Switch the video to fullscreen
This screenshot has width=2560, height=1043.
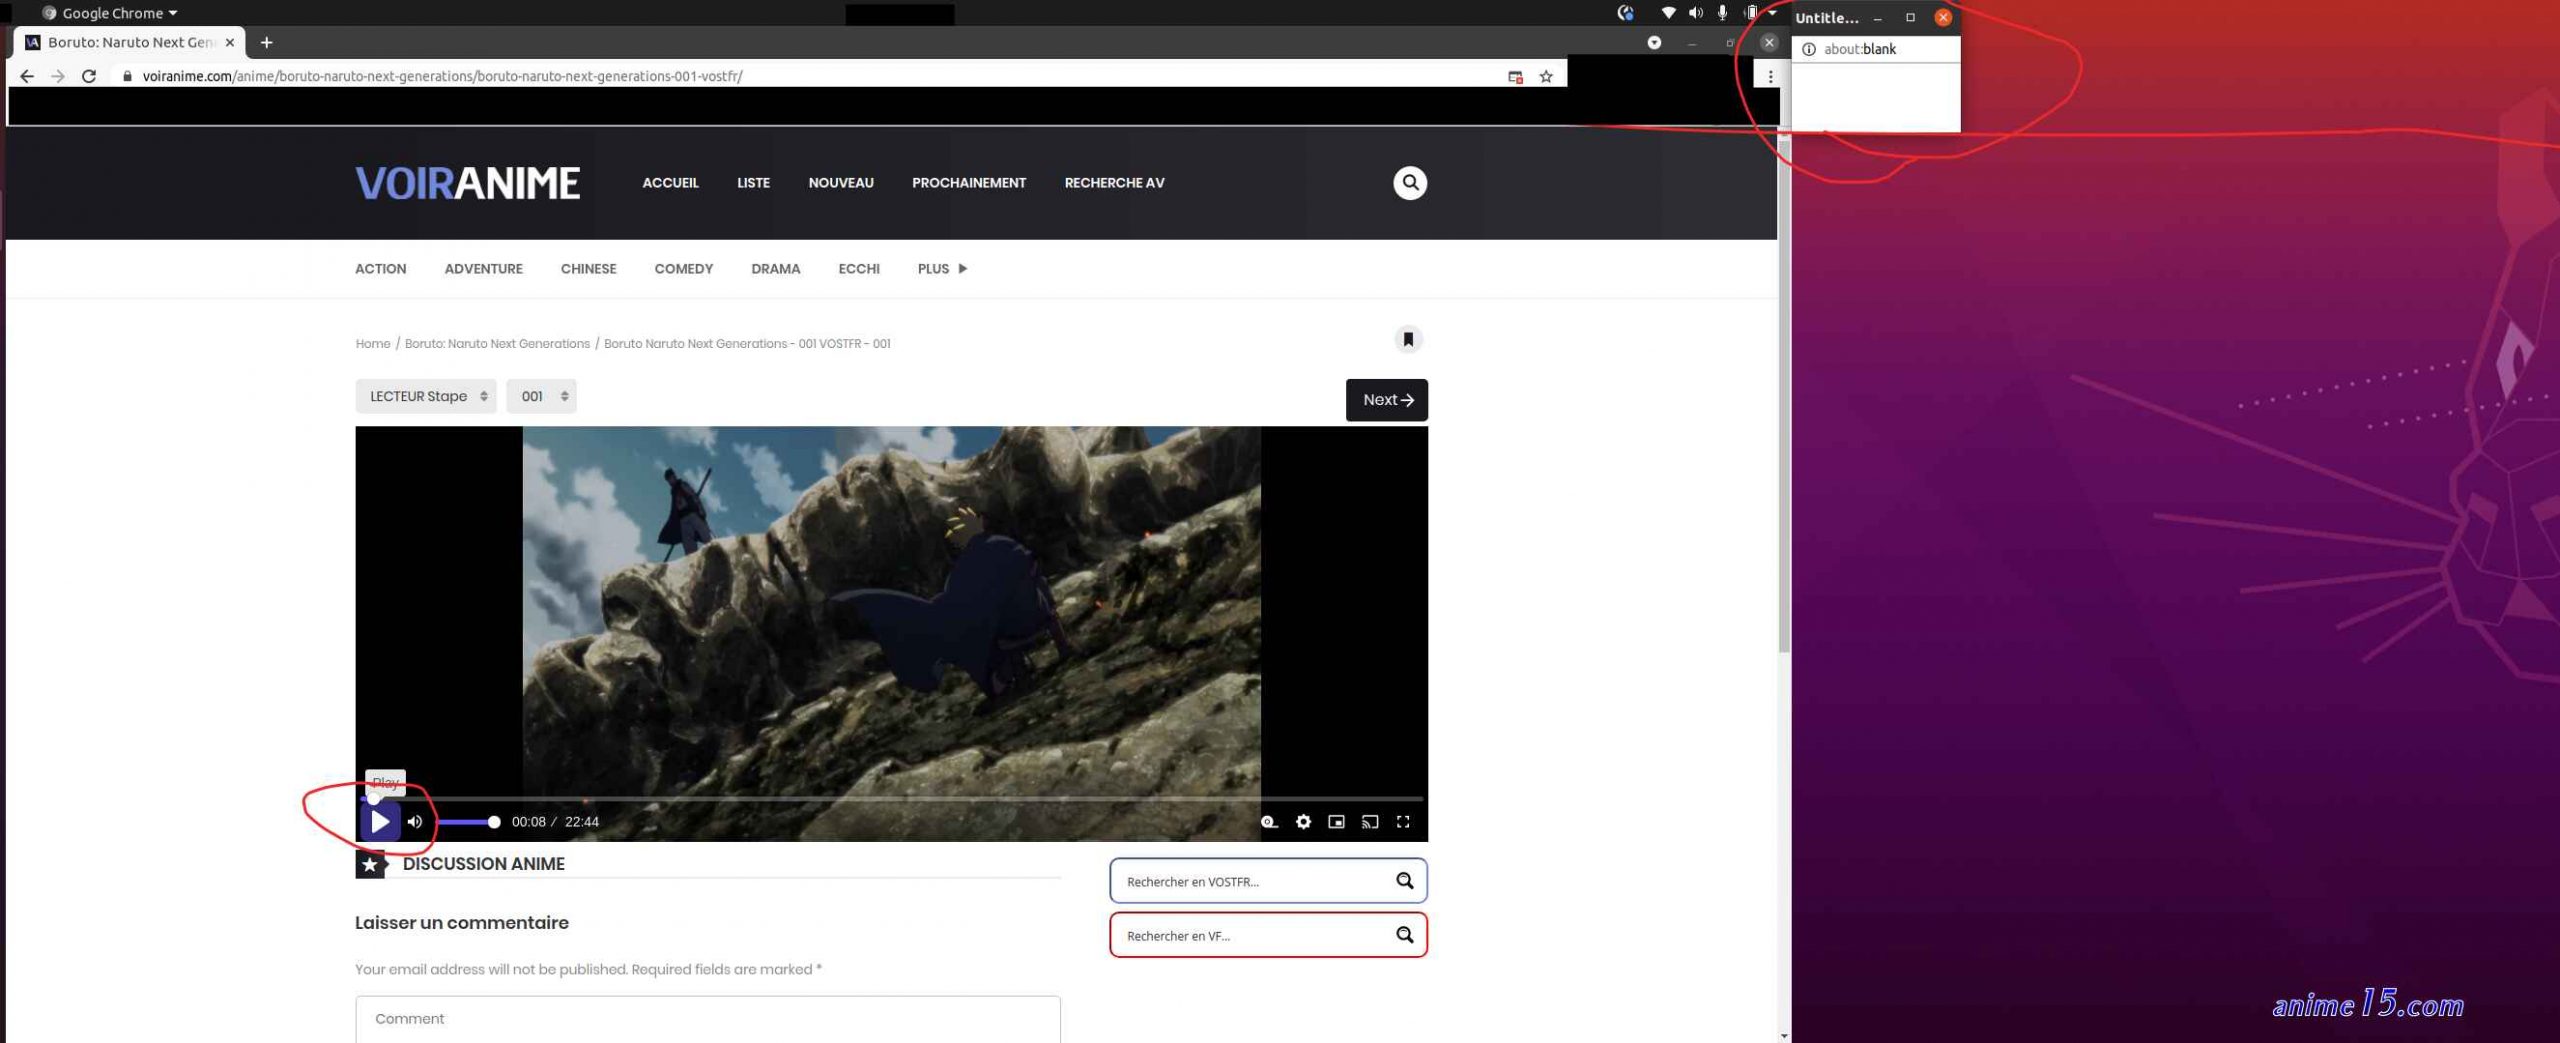(1403, 821)
